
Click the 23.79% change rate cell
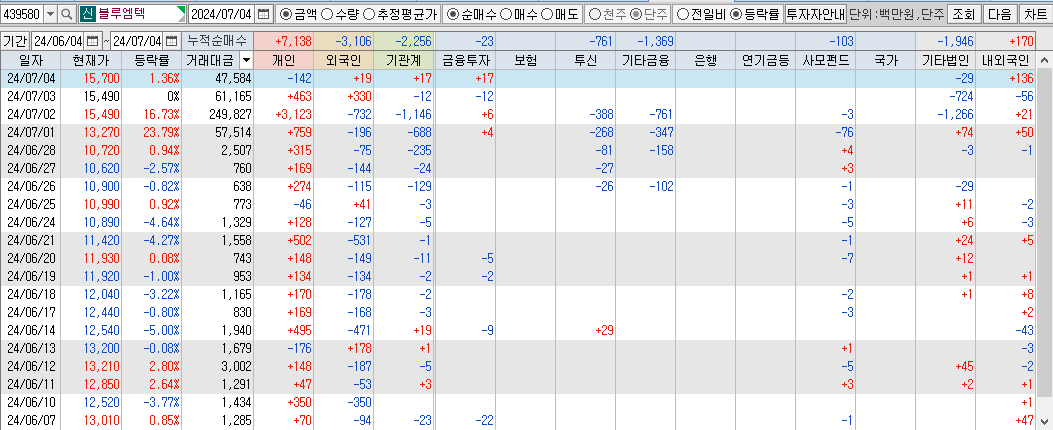click(x=152, y=132)
